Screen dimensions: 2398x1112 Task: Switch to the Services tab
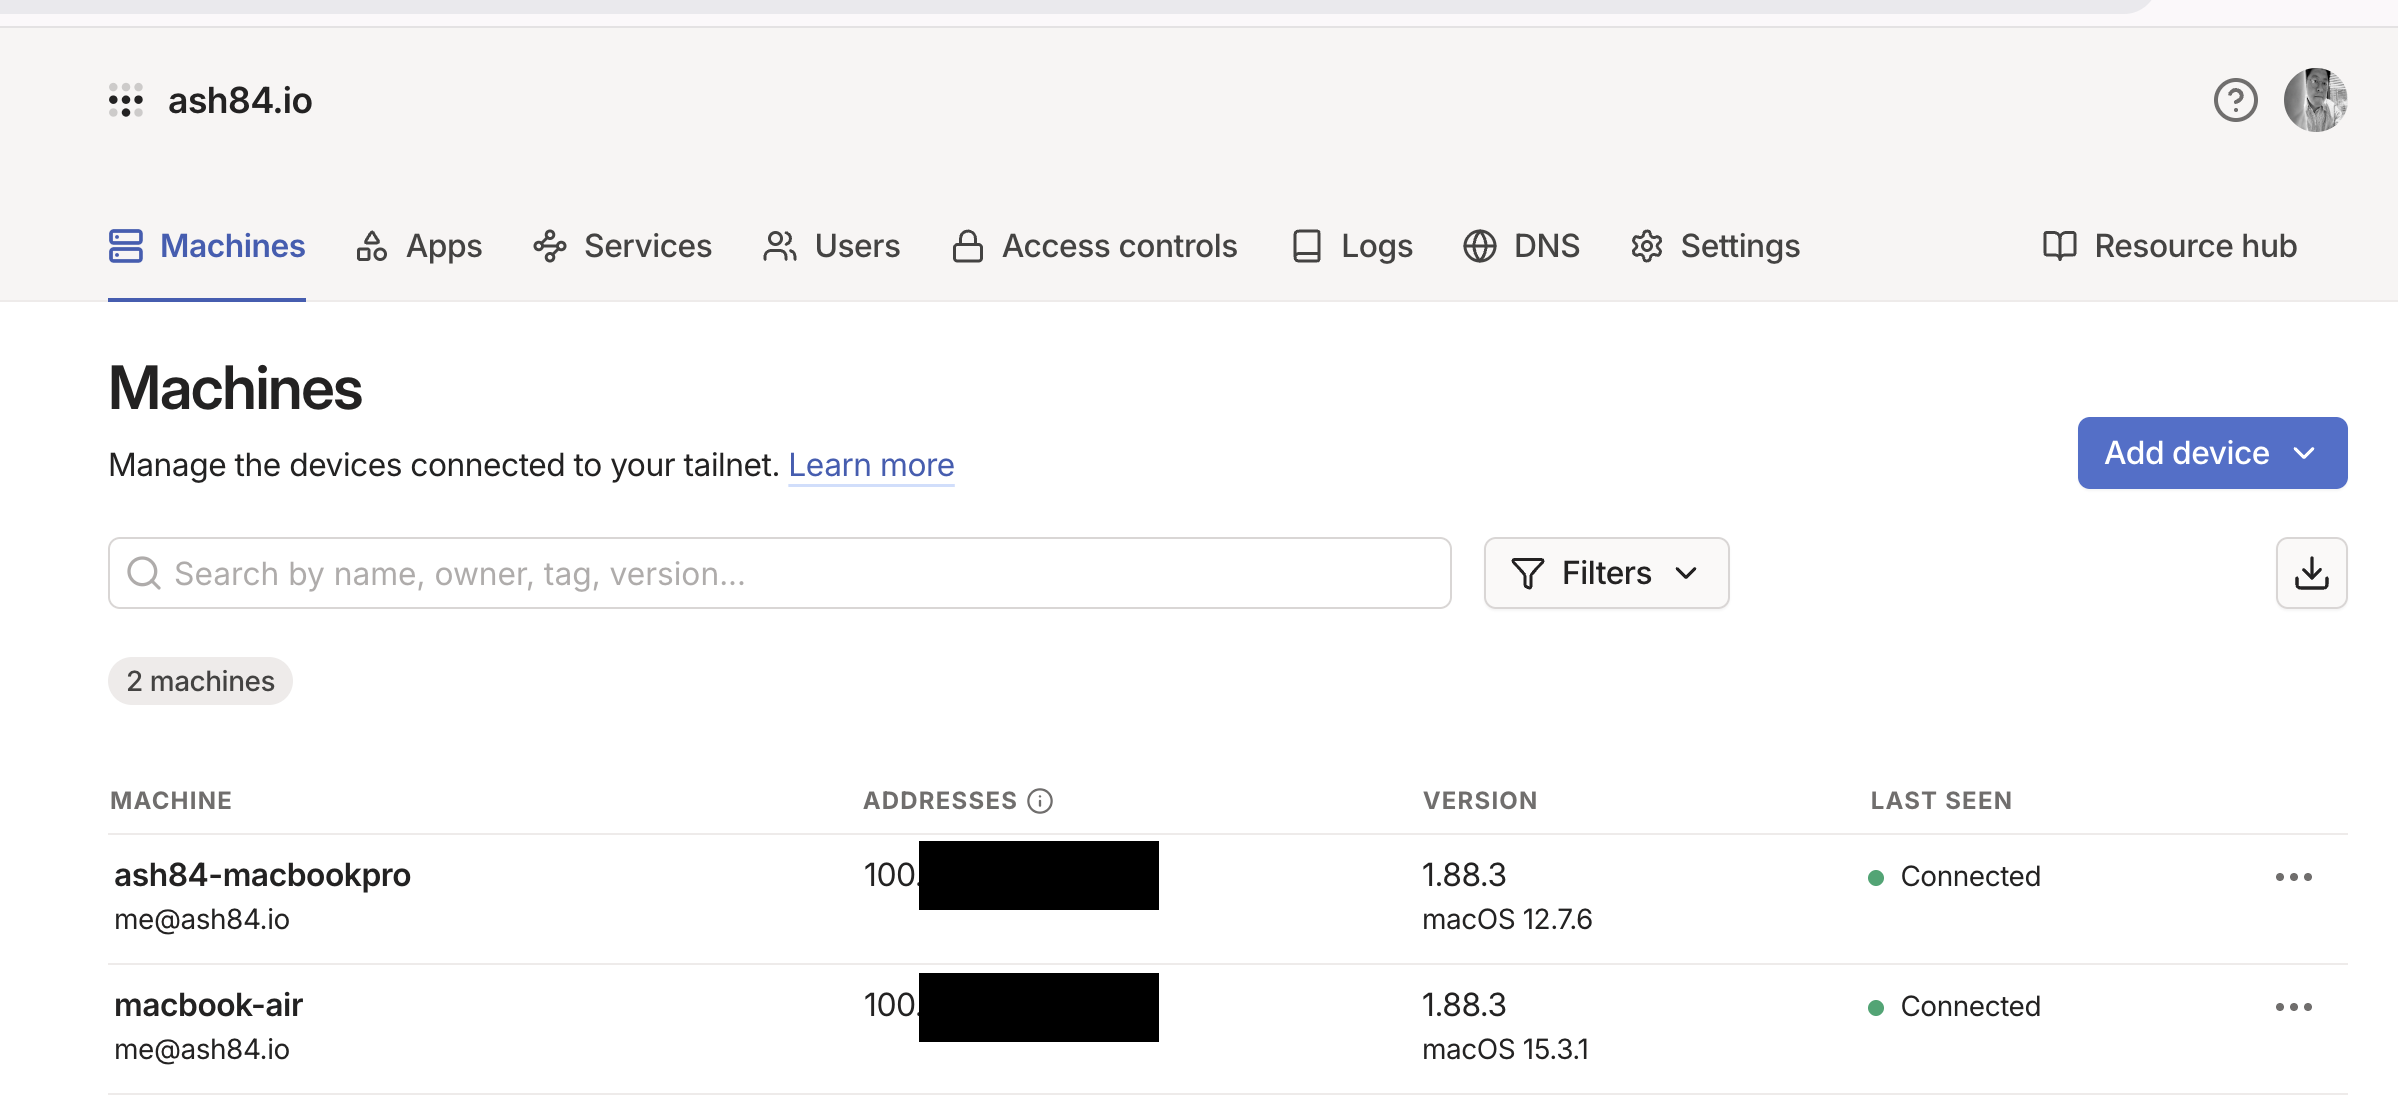tap(623, 246)
